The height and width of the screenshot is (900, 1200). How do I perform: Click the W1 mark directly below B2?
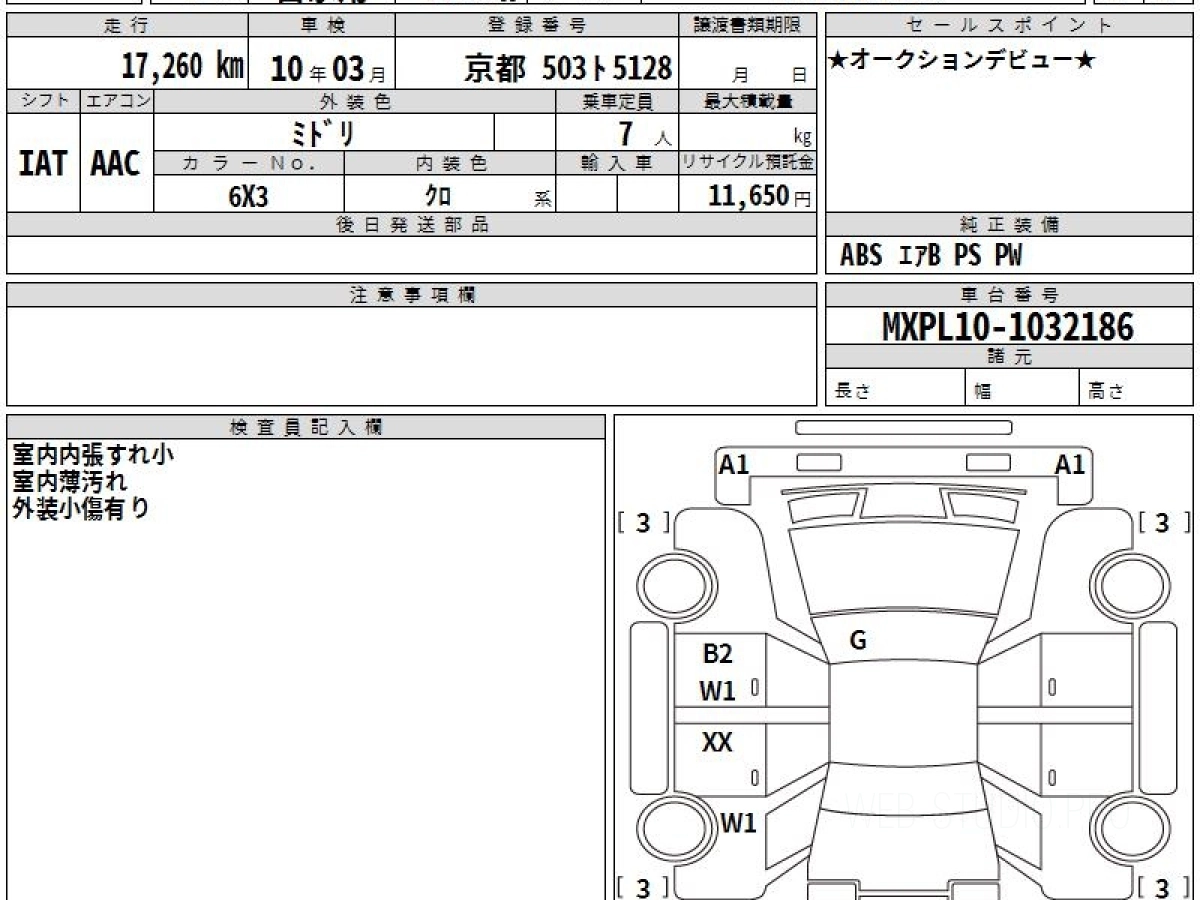click(717, 690)
